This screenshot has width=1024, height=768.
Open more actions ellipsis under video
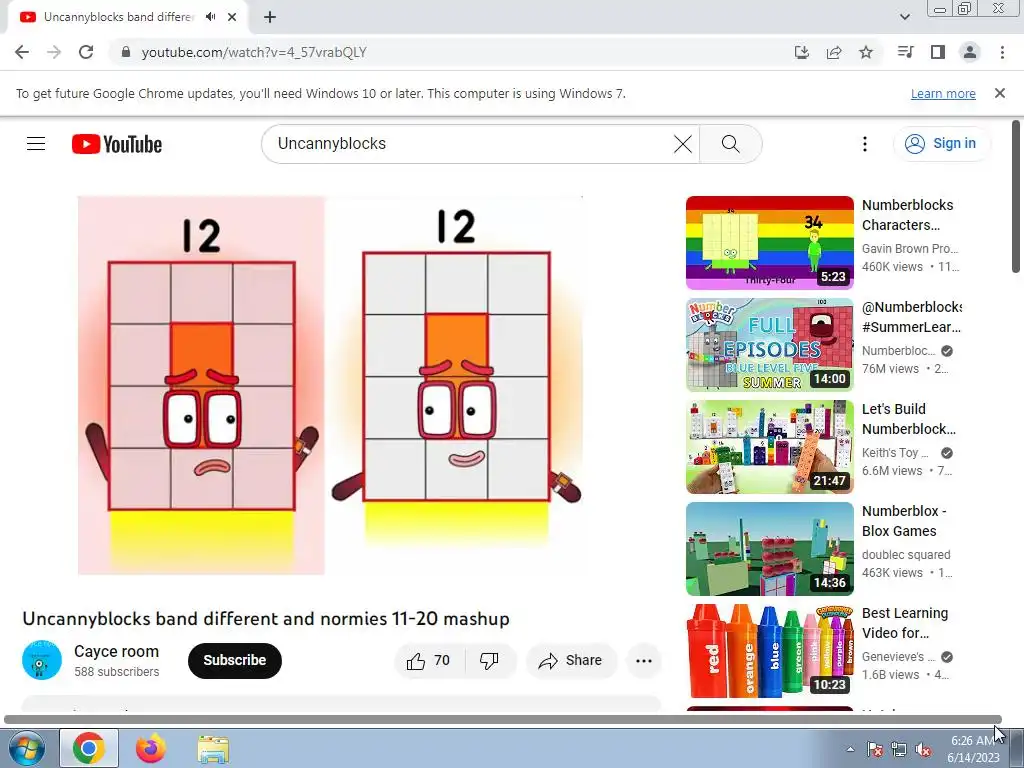pyautogui.click(x=644, y=661)
